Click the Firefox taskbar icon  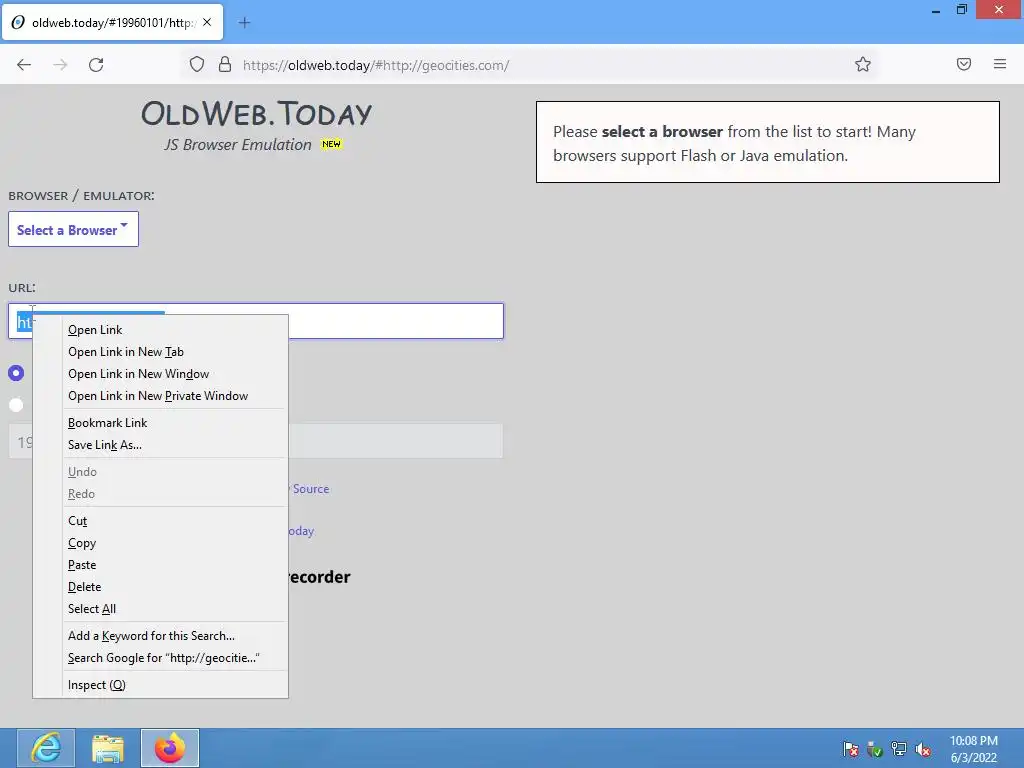pyautogui.click(x=170, y=748)
